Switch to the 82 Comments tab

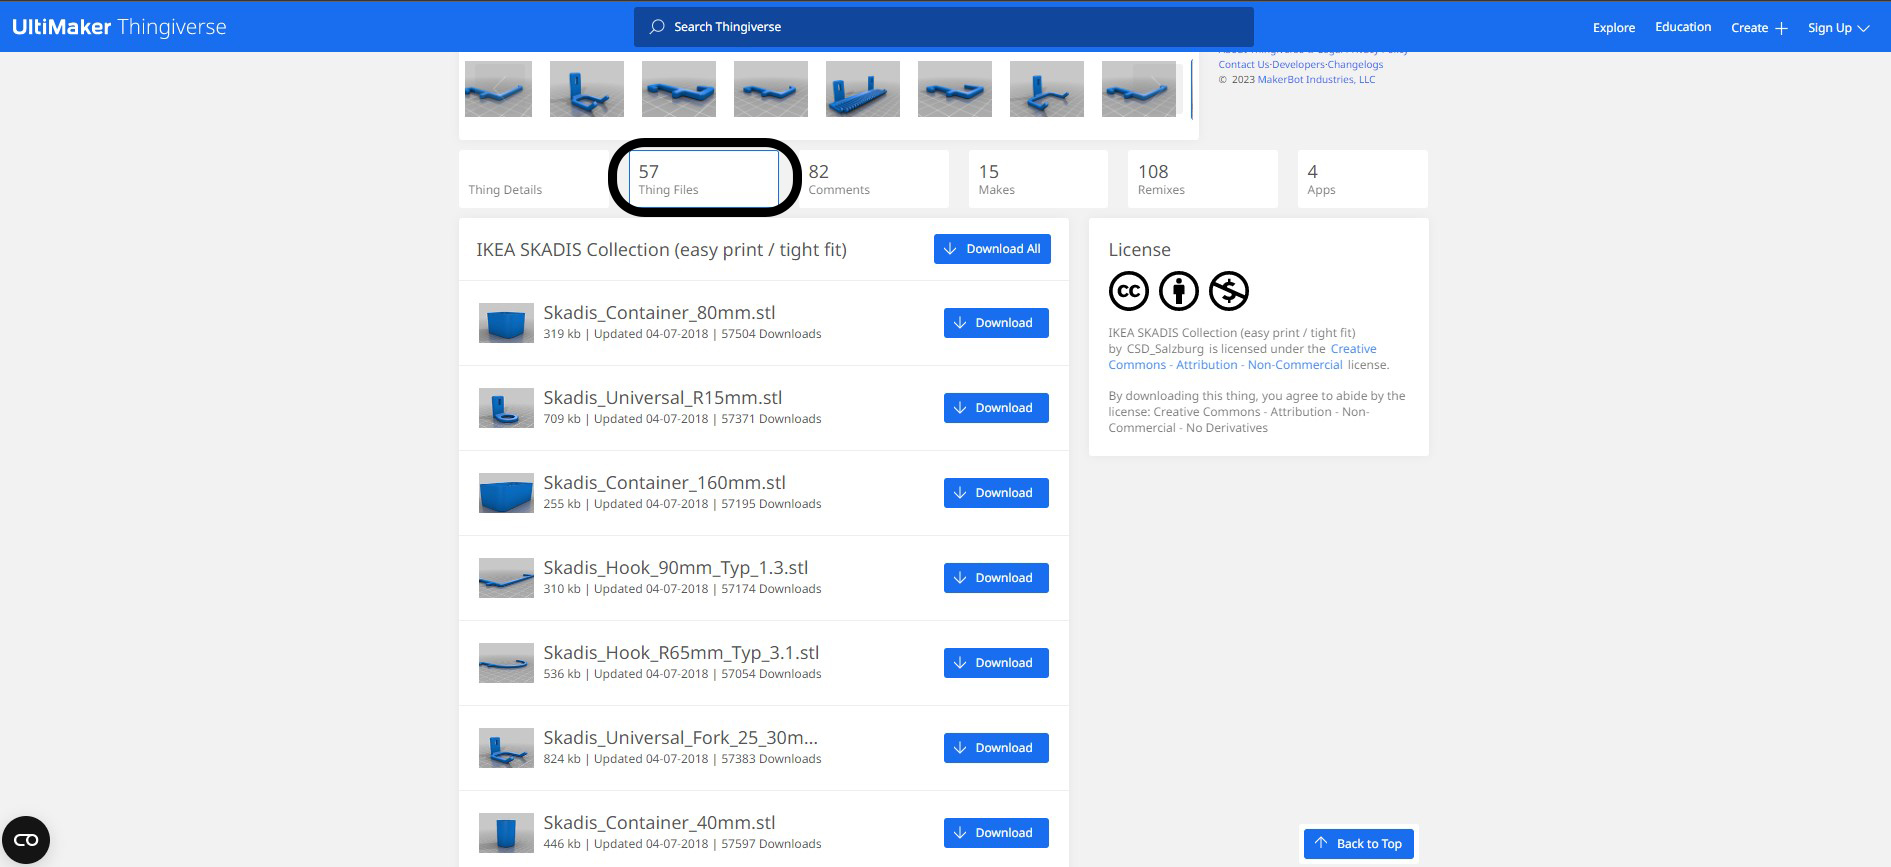click(874, 179)
